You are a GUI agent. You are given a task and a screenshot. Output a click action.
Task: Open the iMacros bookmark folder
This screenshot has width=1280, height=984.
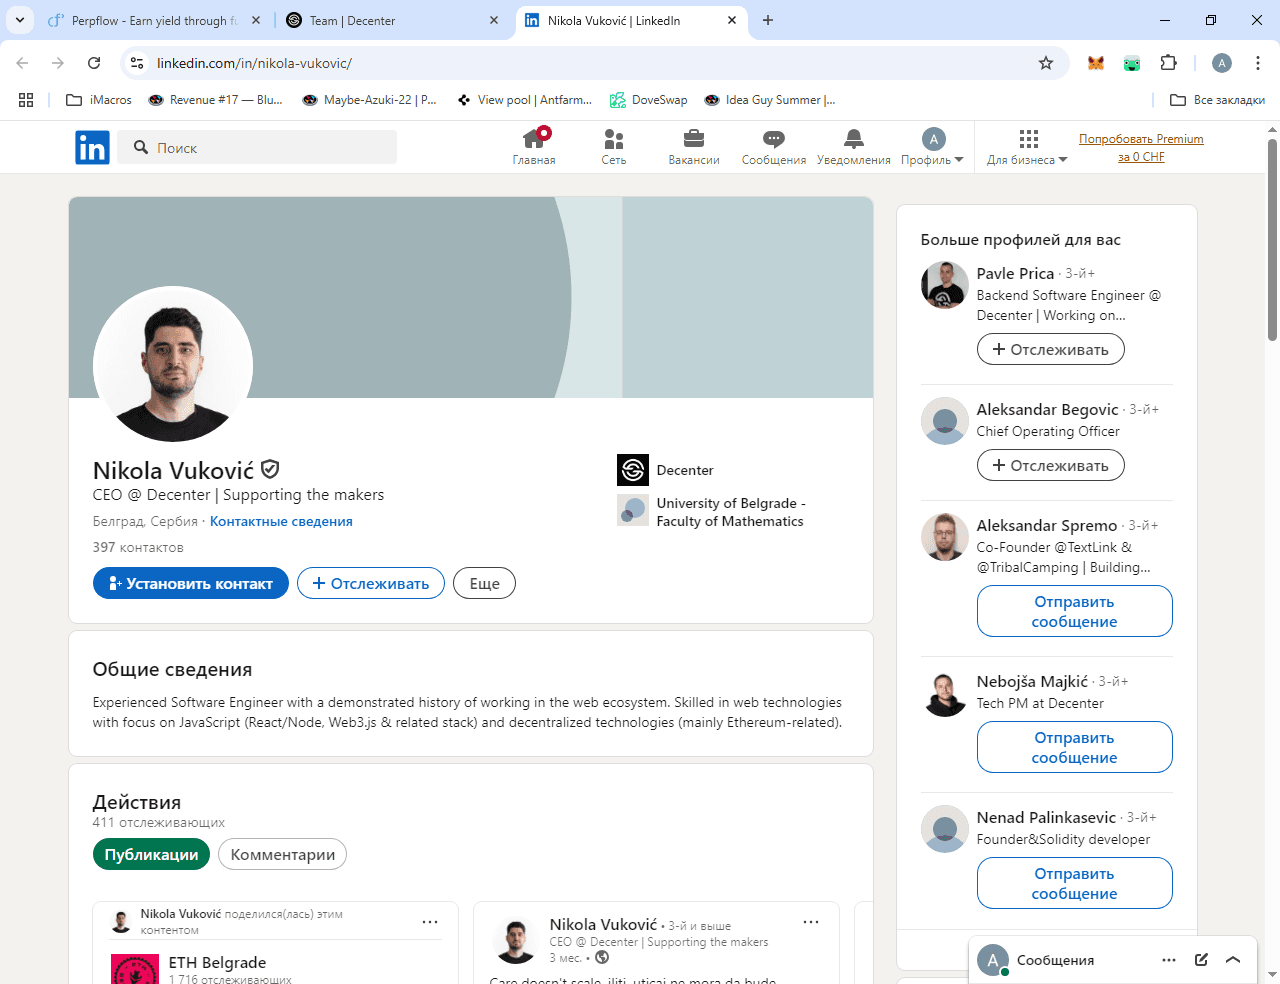tap(98, 100)
